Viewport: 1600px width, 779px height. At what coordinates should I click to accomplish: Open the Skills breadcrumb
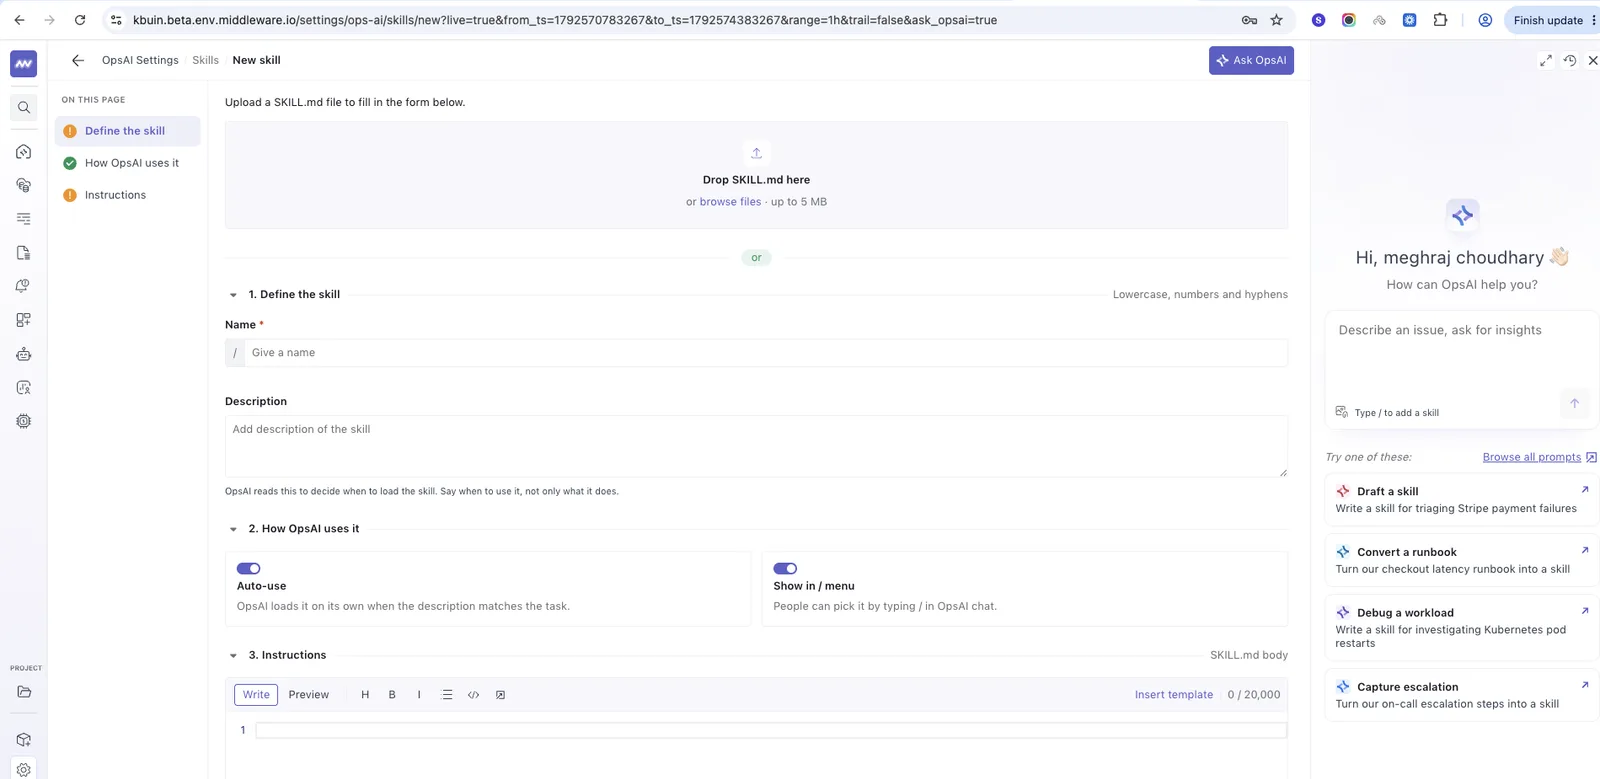pos(205,60)
